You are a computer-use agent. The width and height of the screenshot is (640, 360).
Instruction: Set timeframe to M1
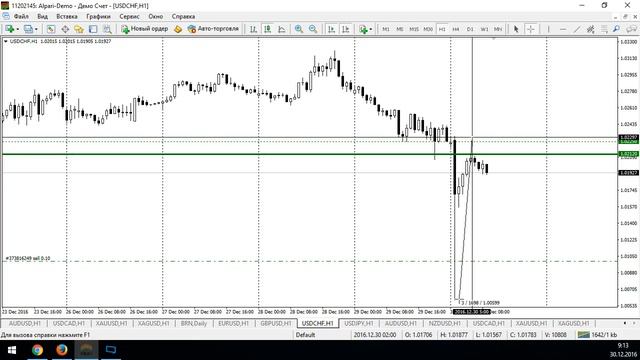(386, 29)
